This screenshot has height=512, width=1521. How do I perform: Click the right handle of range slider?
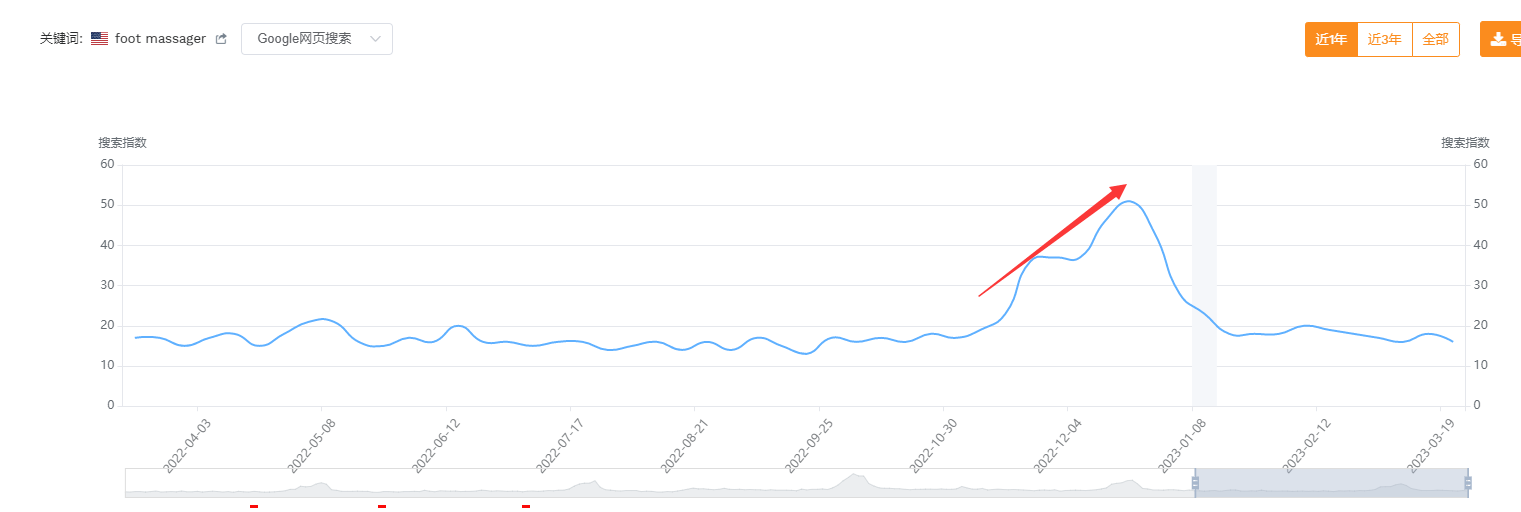click(1467, 483)
